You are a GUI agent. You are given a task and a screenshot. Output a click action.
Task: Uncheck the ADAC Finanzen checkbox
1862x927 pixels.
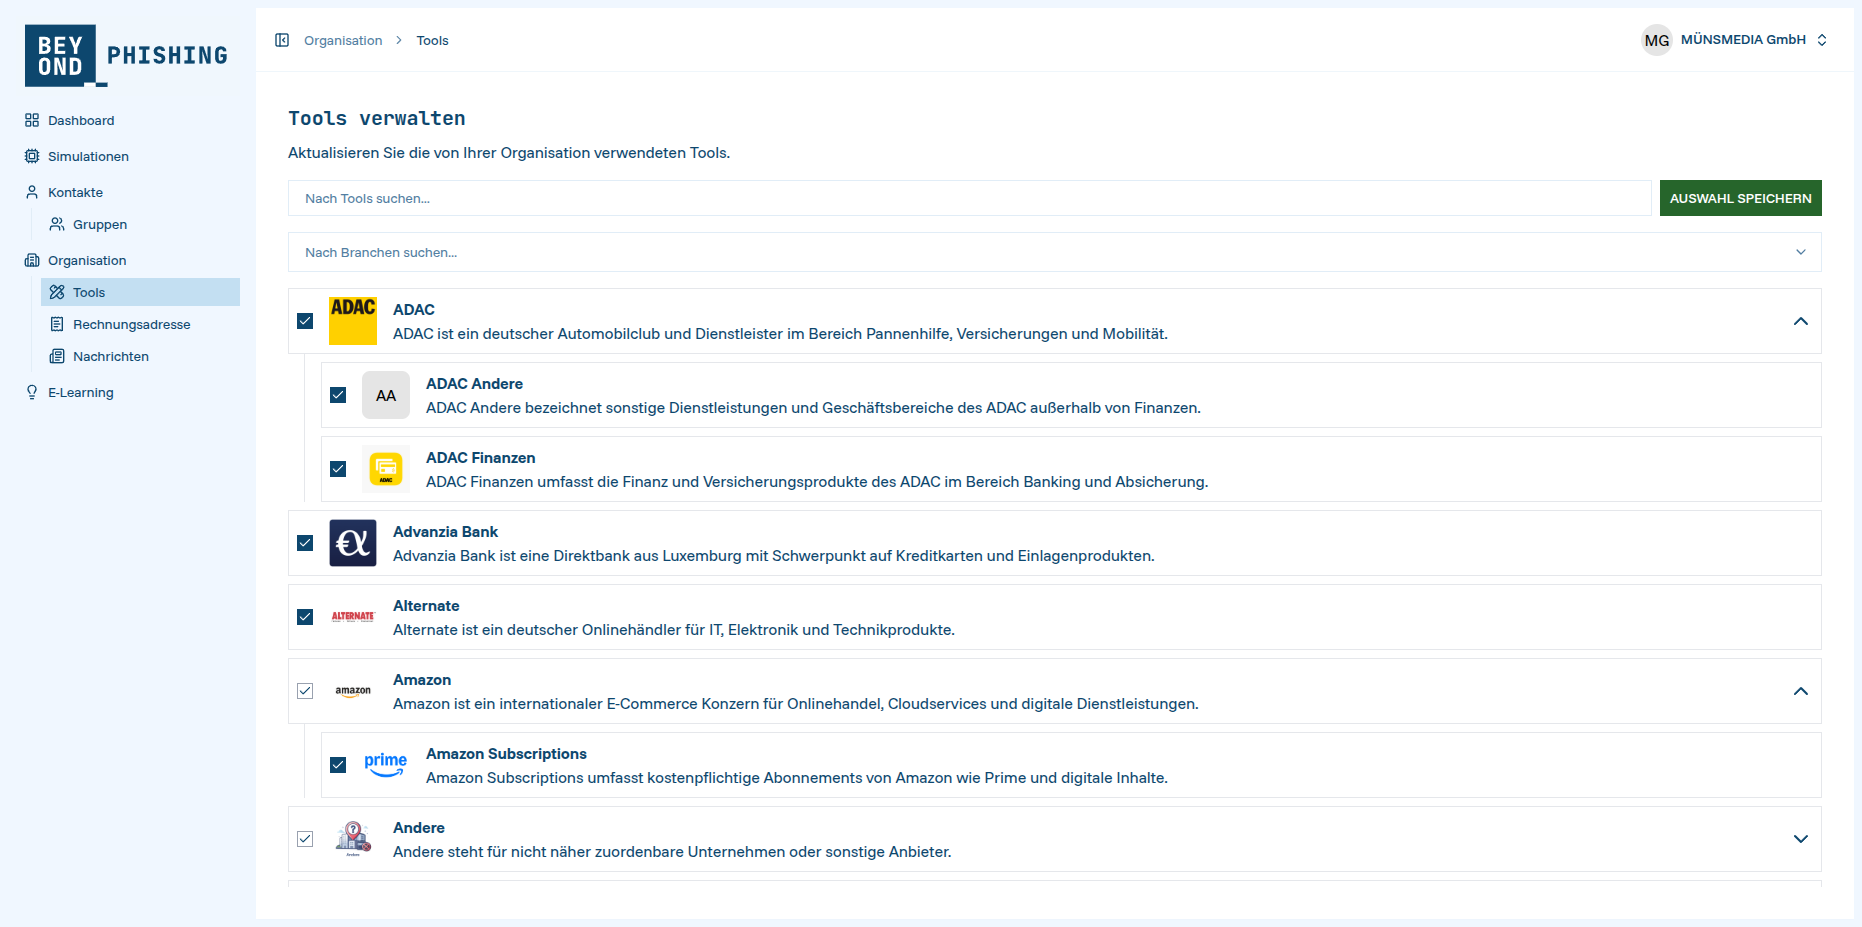[x=338, y=469]
